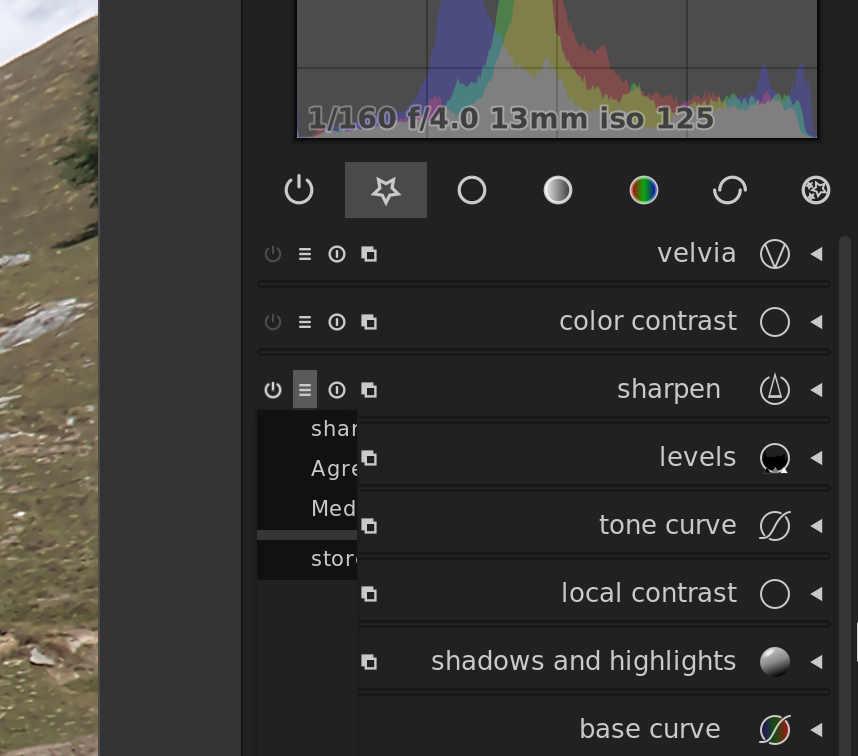The width and height of the screenshot is (858, 756).
Task: Close the sharpen presets menu button
Action: coord(305,389)
